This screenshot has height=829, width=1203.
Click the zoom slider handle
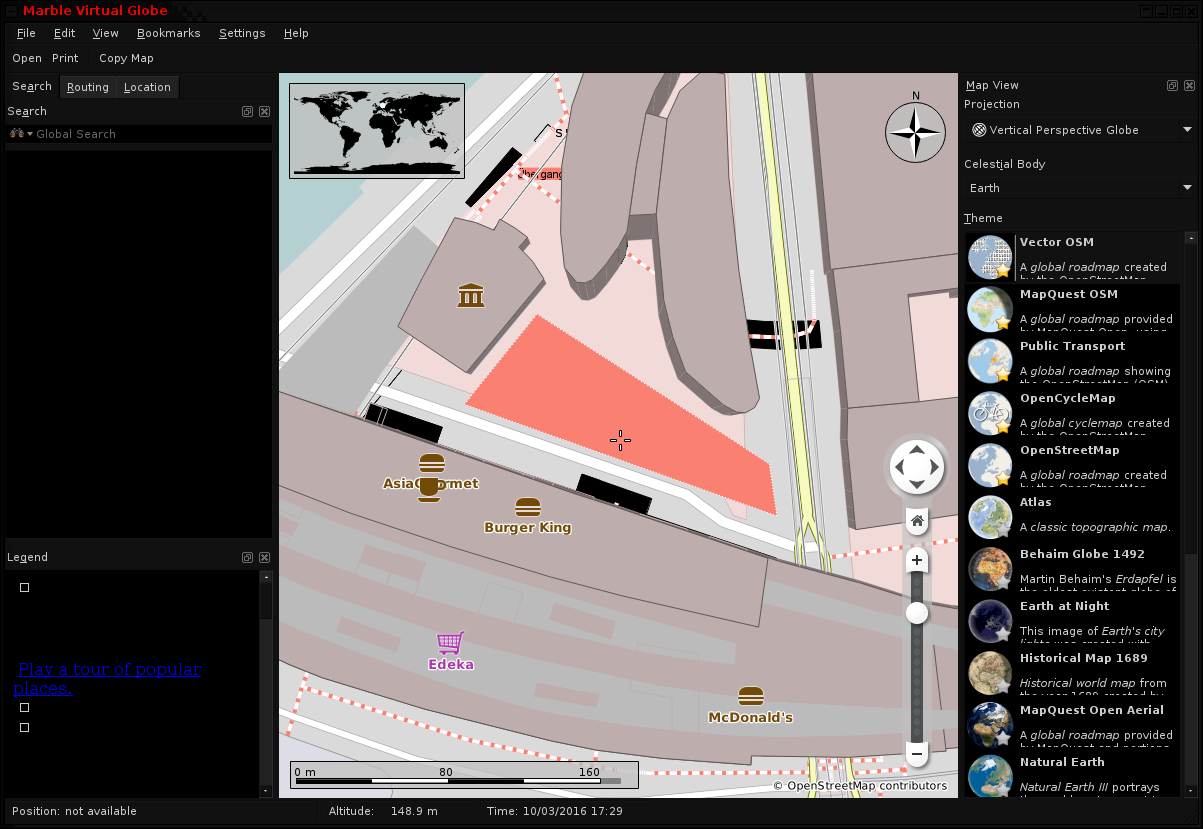click(x=917, y=613)
